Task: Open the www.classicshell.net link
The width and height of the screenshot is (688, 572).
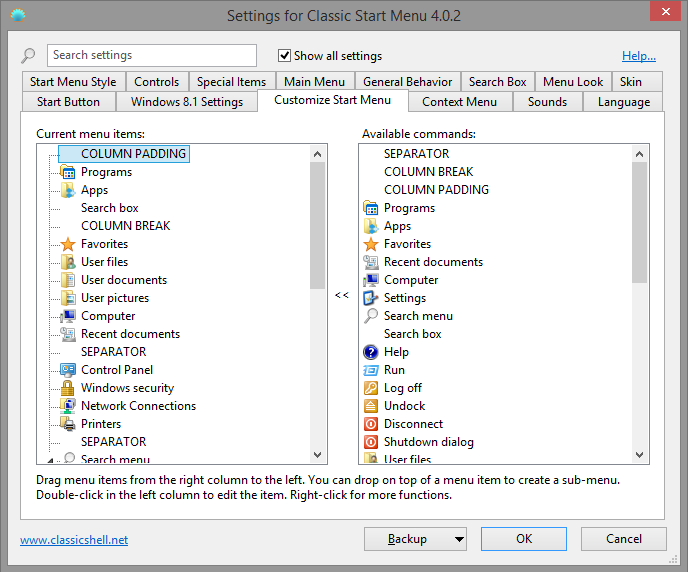Action: pos(74,540)
